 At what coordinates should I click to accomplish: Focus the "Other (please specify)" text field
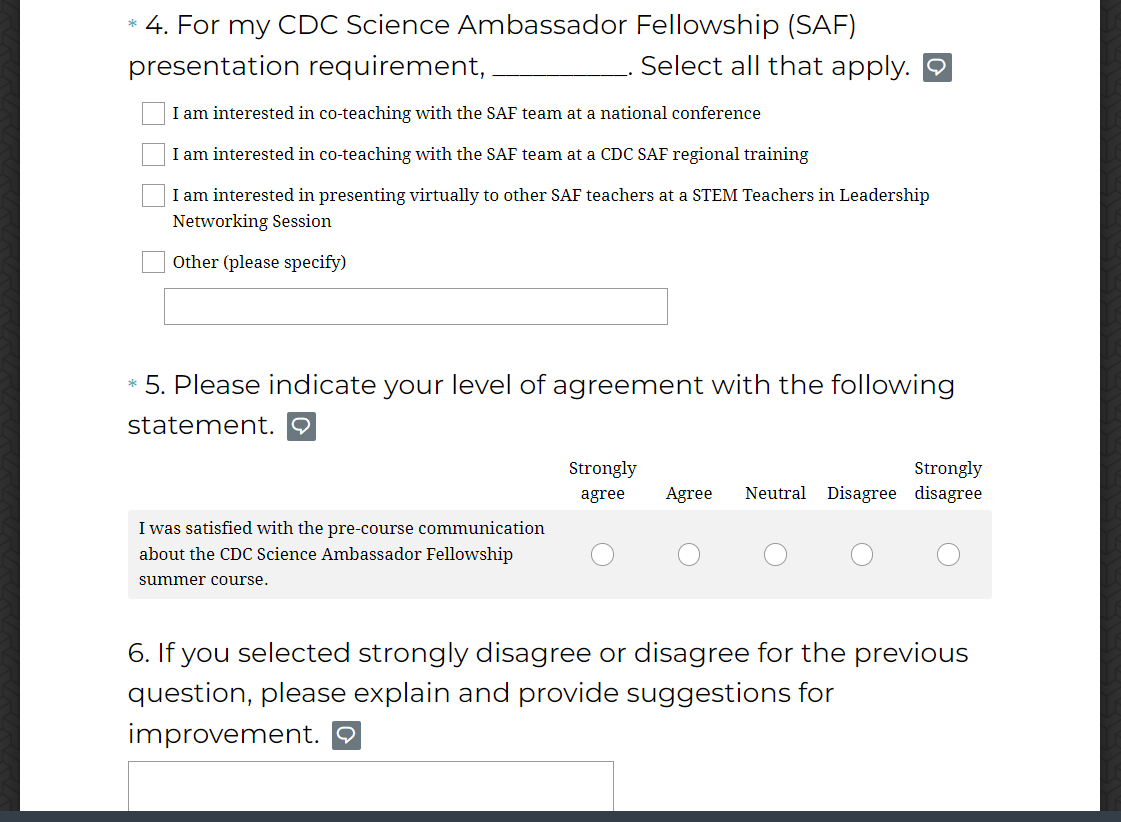click(x=415, y=307)
